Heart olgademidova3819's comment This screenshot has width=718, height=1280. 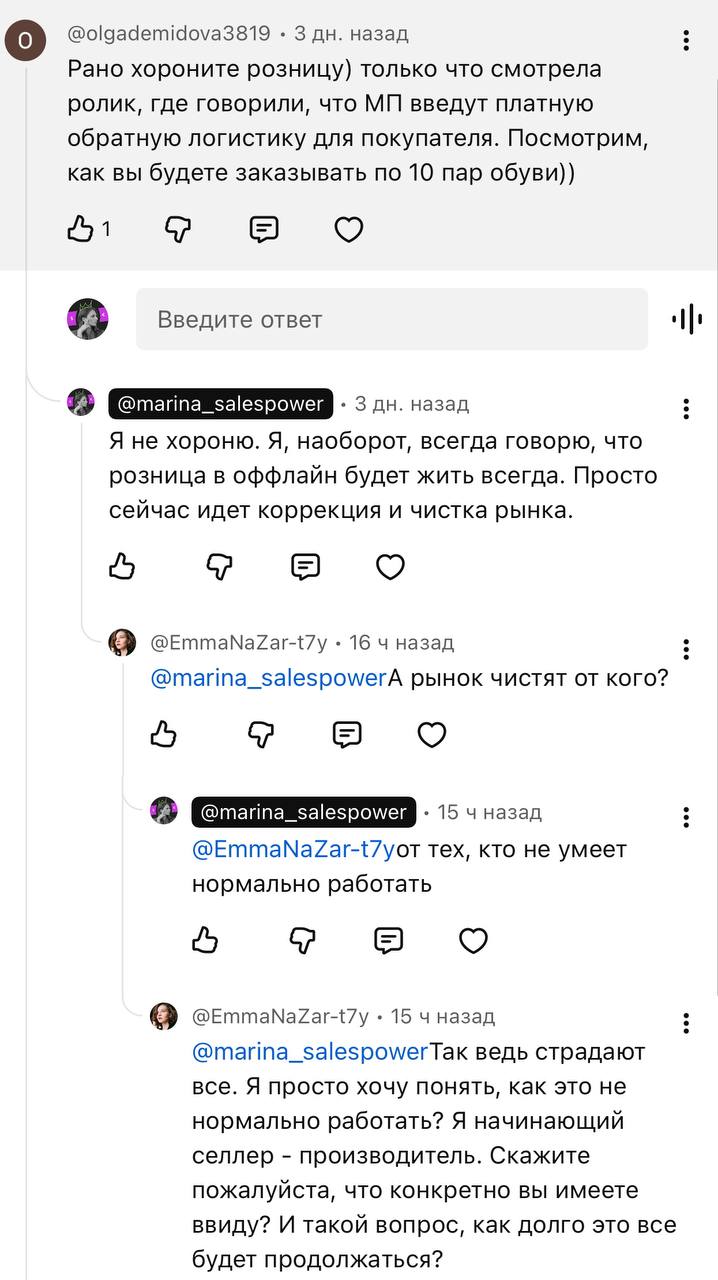tap(348, 230)
